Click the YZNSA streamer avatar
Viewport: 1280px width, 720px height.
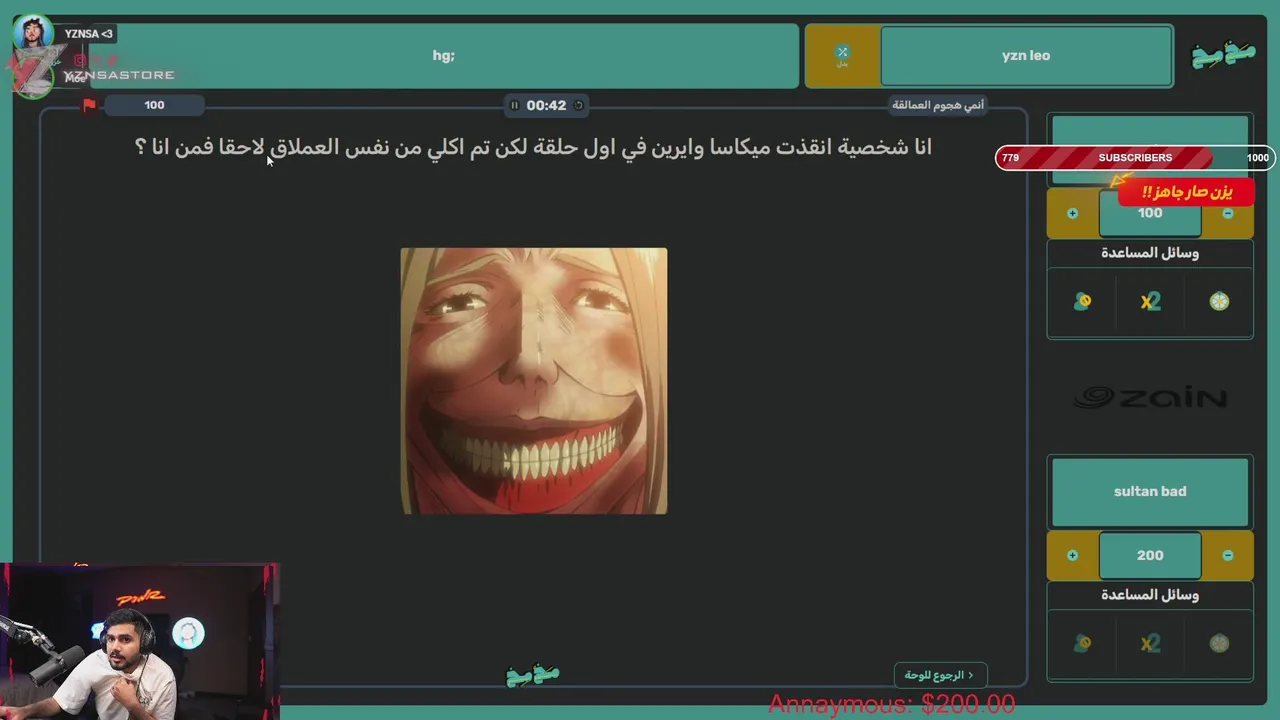point(34,33)
